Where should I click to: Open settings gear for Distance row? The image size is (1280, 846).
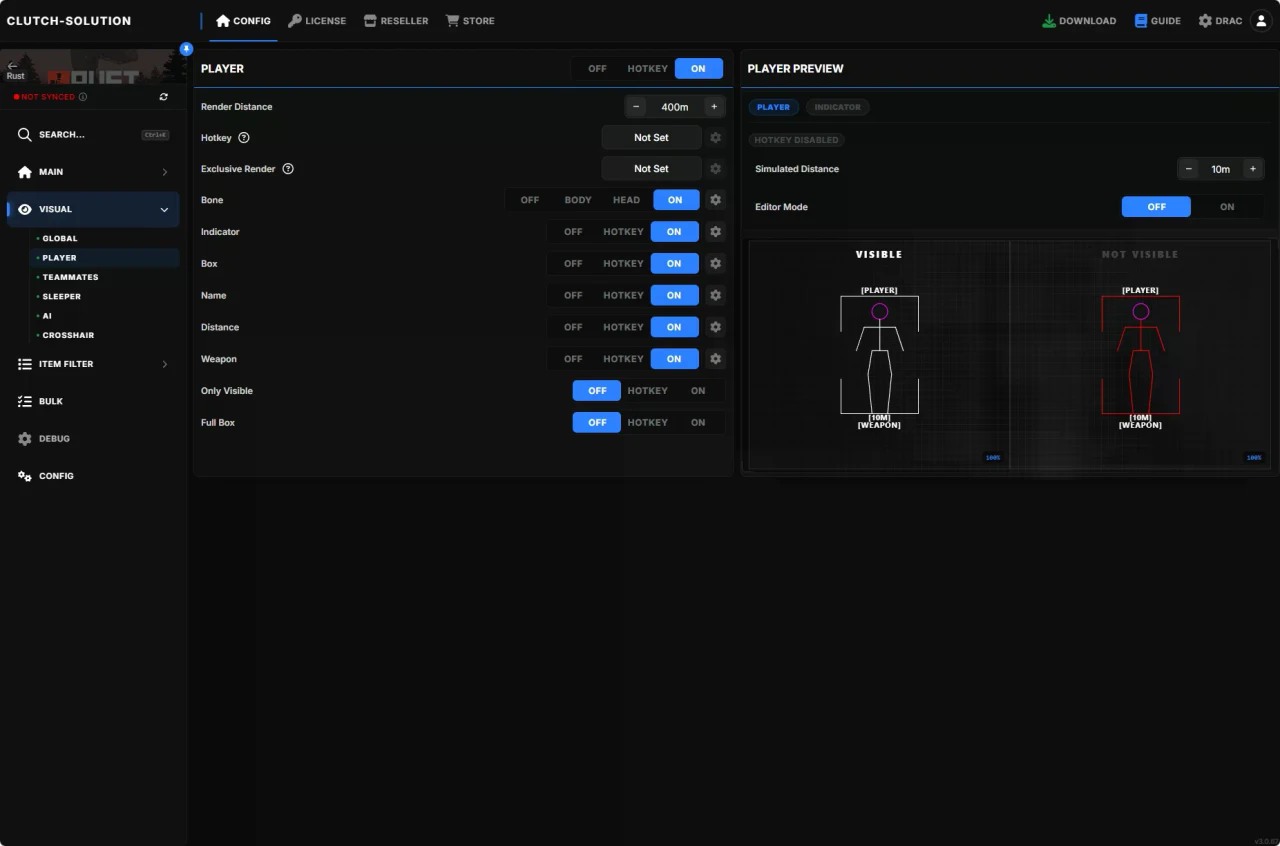[x=715, y=327]
